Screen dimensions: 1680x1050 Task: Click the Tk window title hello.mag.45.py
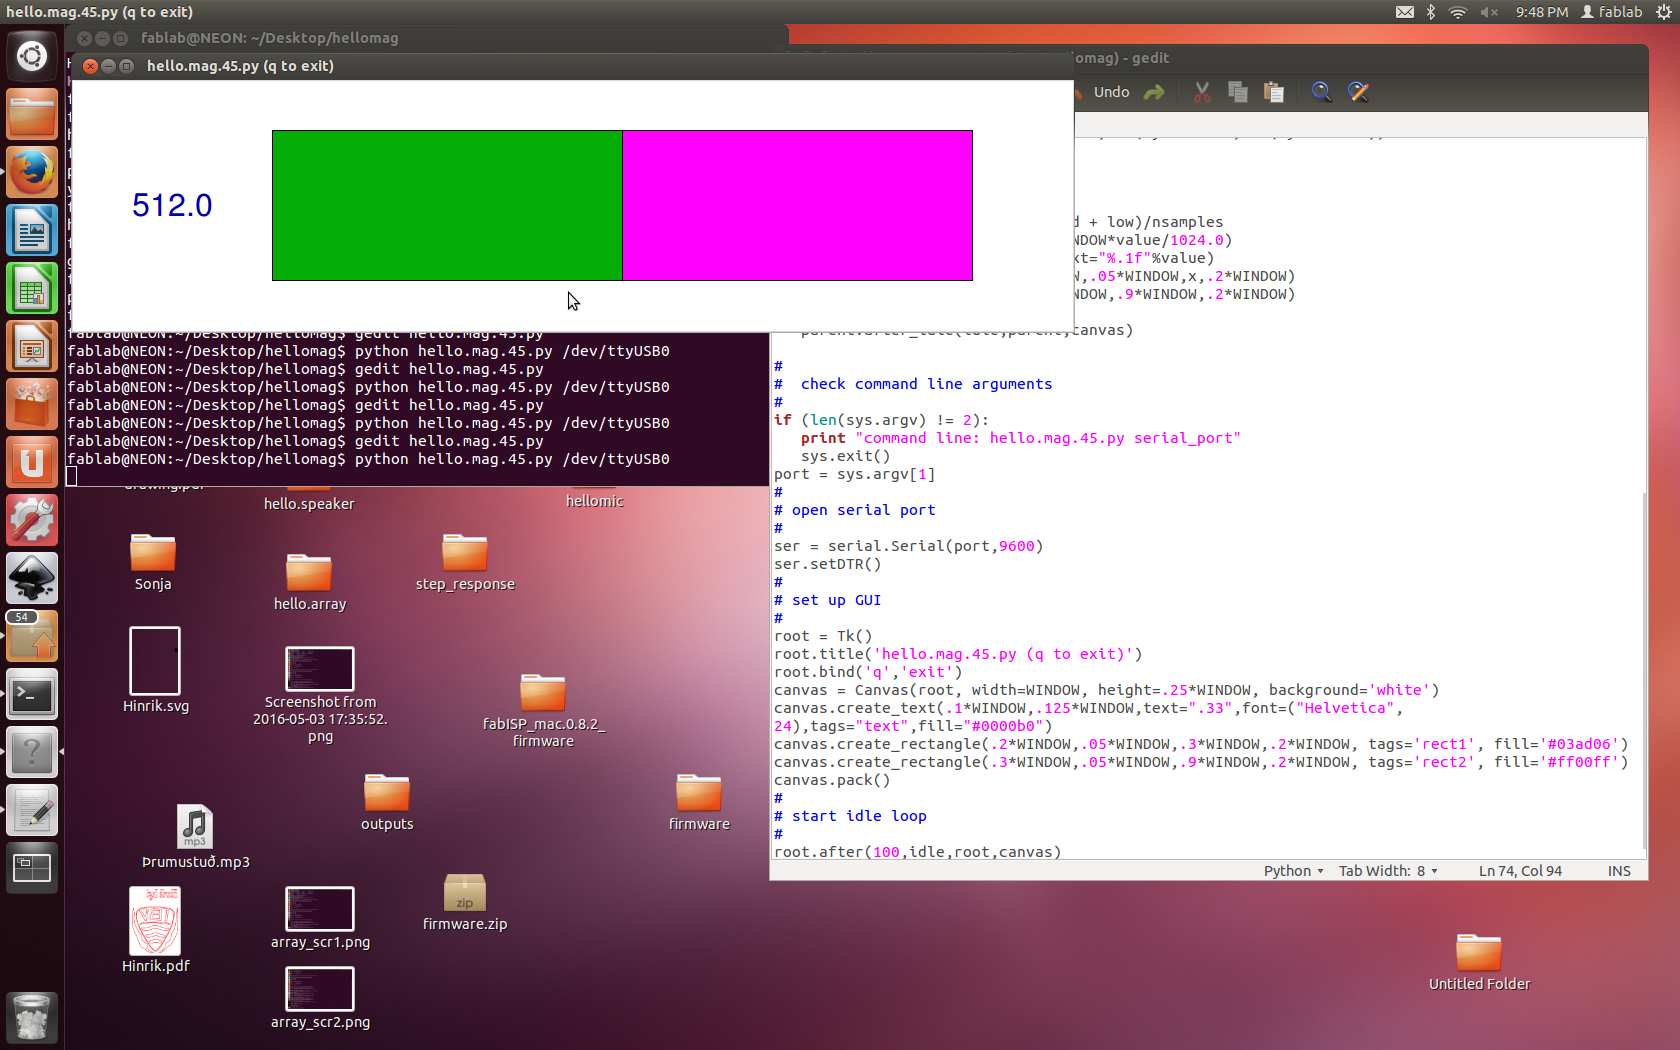pyautogui.click(x=240, y=66)
